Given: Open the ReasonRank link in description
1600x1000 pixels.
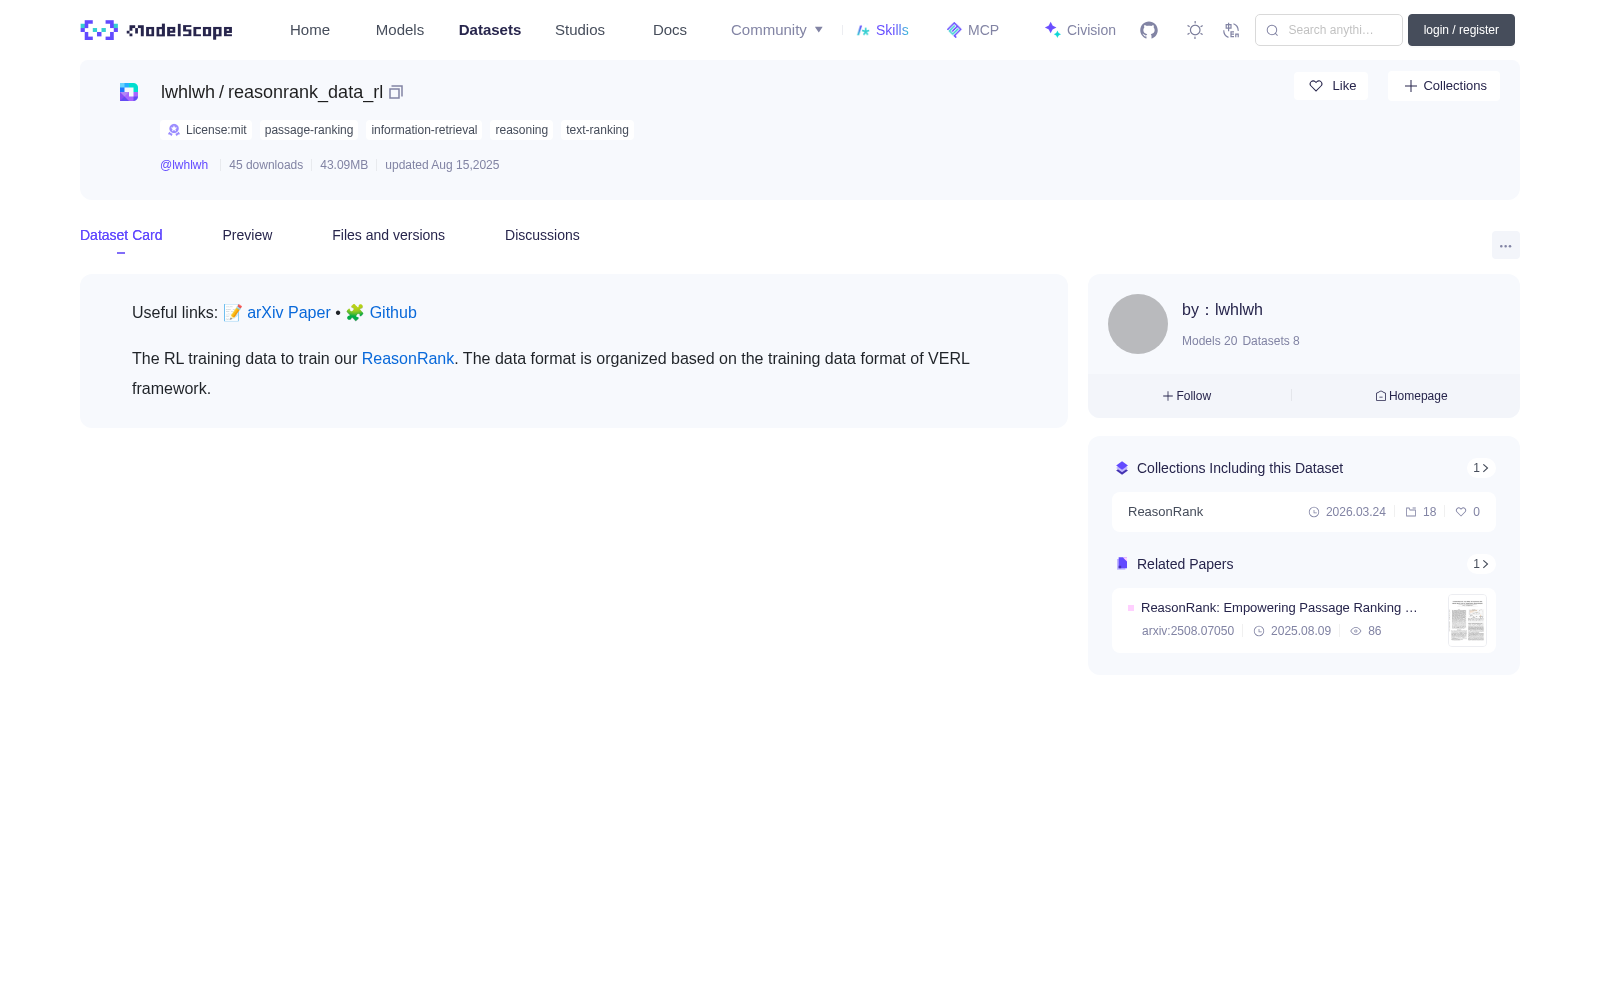Looking at the screenshot, I should coord(408,359).
